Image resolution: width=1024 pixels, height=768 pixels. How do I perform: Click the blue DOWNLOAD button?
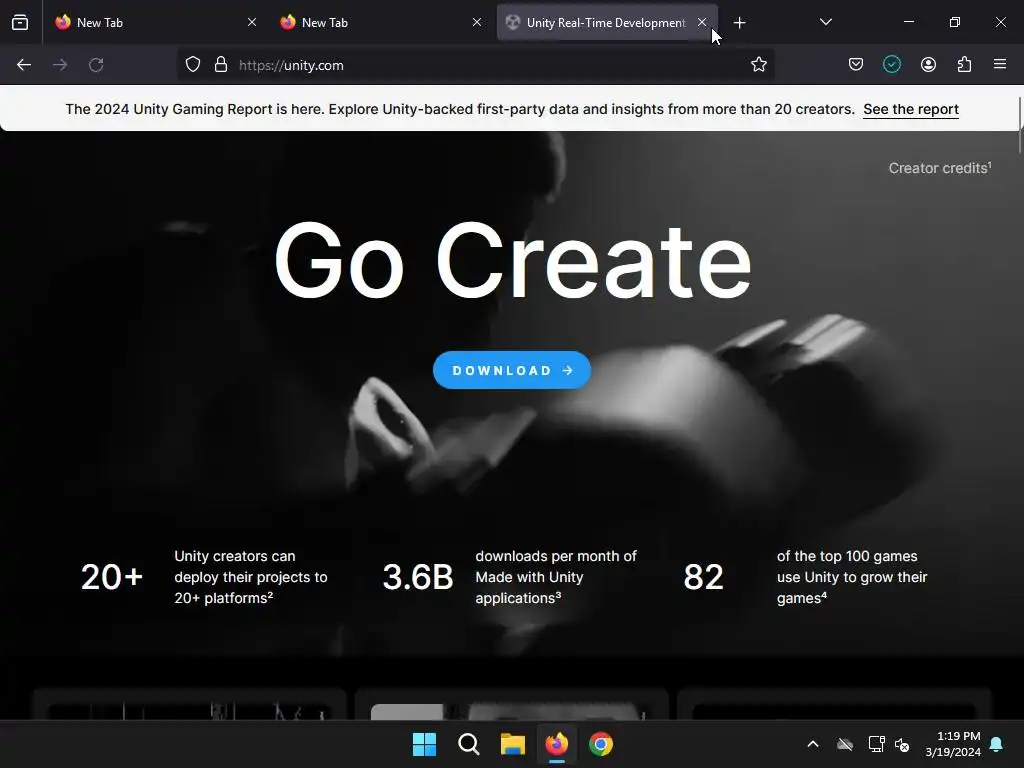tap(512, 370)
